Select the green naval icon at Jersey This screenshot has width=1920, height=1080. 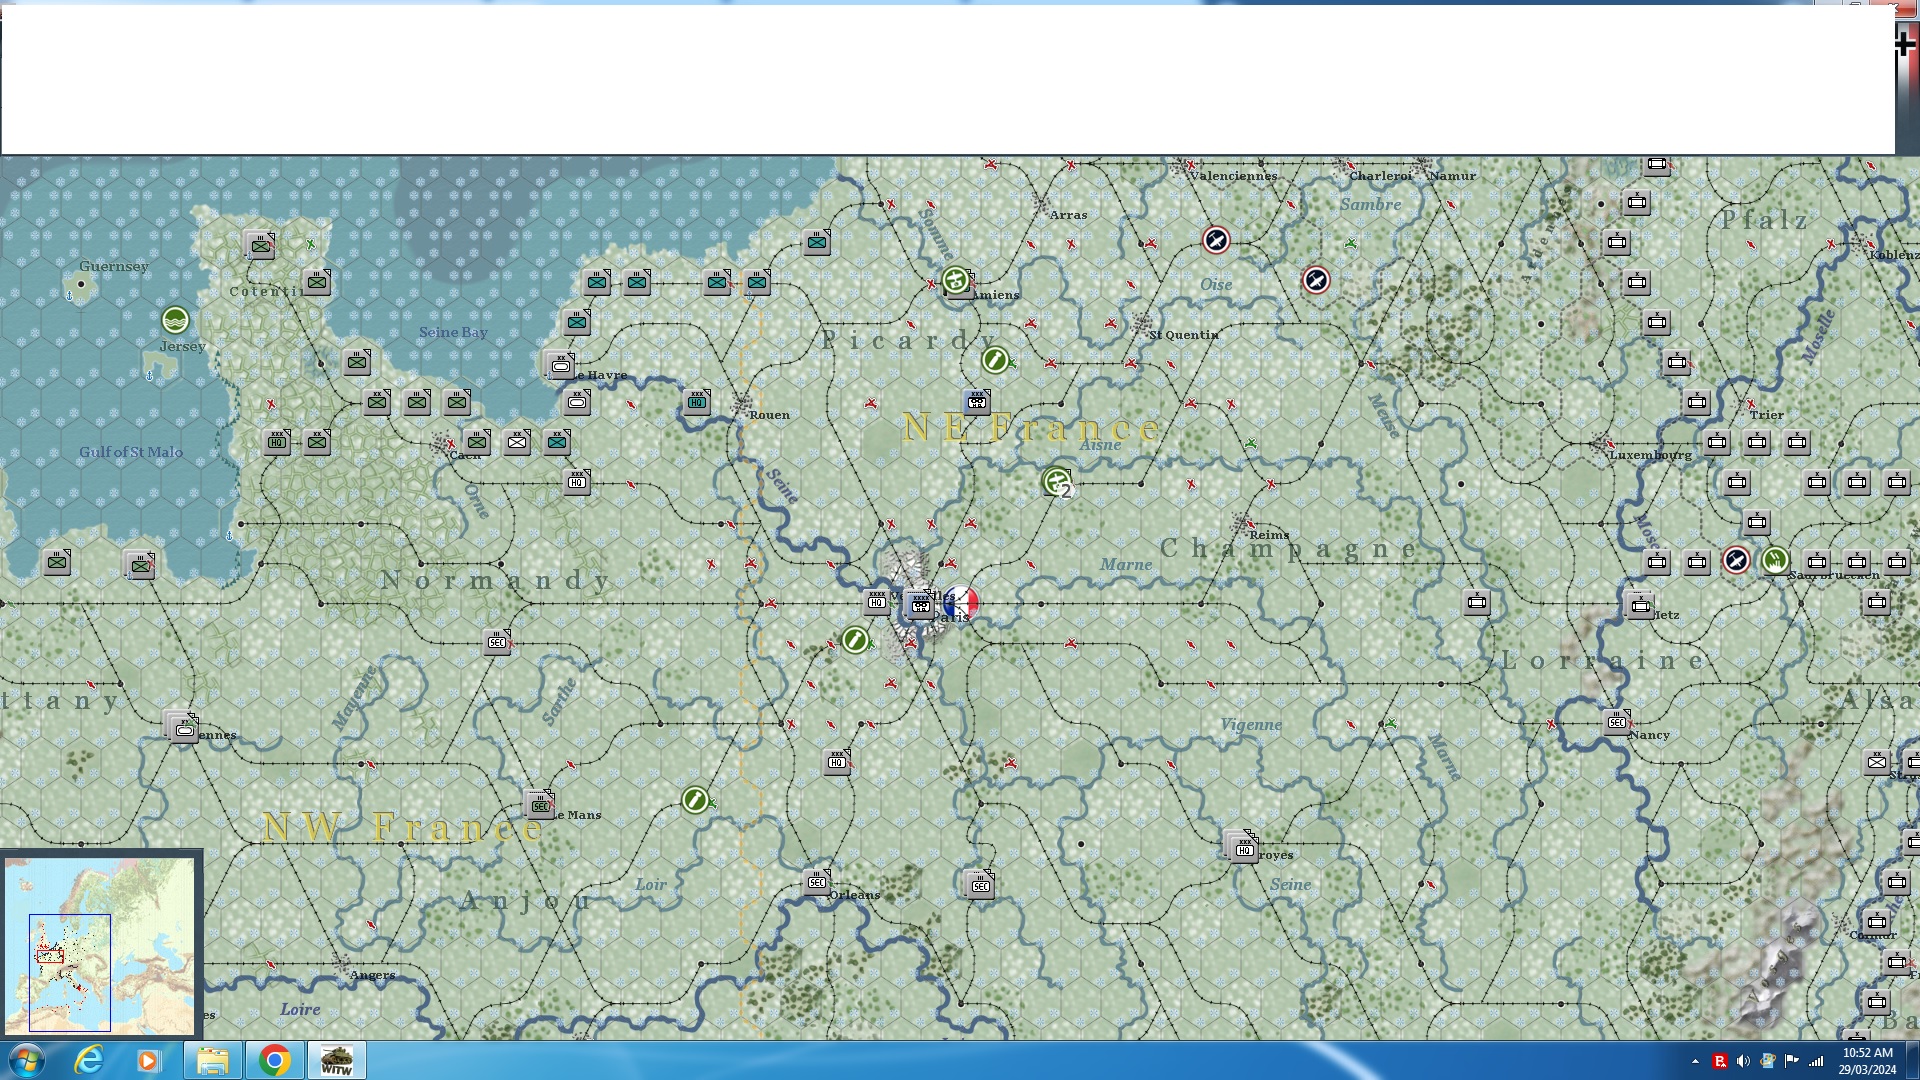tap(175, 320)
